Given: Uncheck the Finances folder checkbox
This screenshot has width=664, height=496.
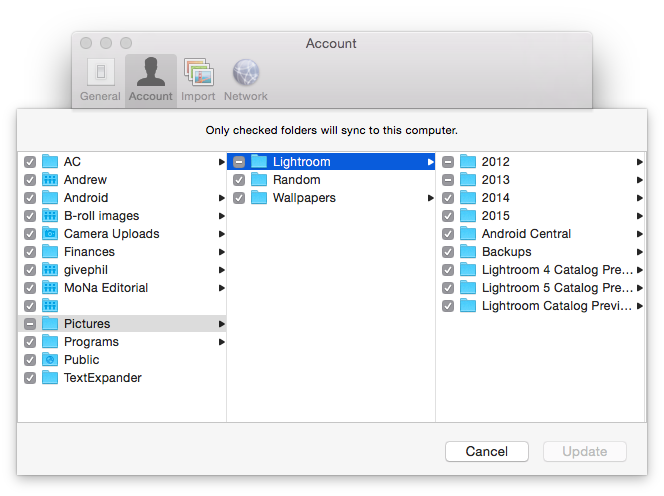Looking at the screenshot, I should [30, 252].
